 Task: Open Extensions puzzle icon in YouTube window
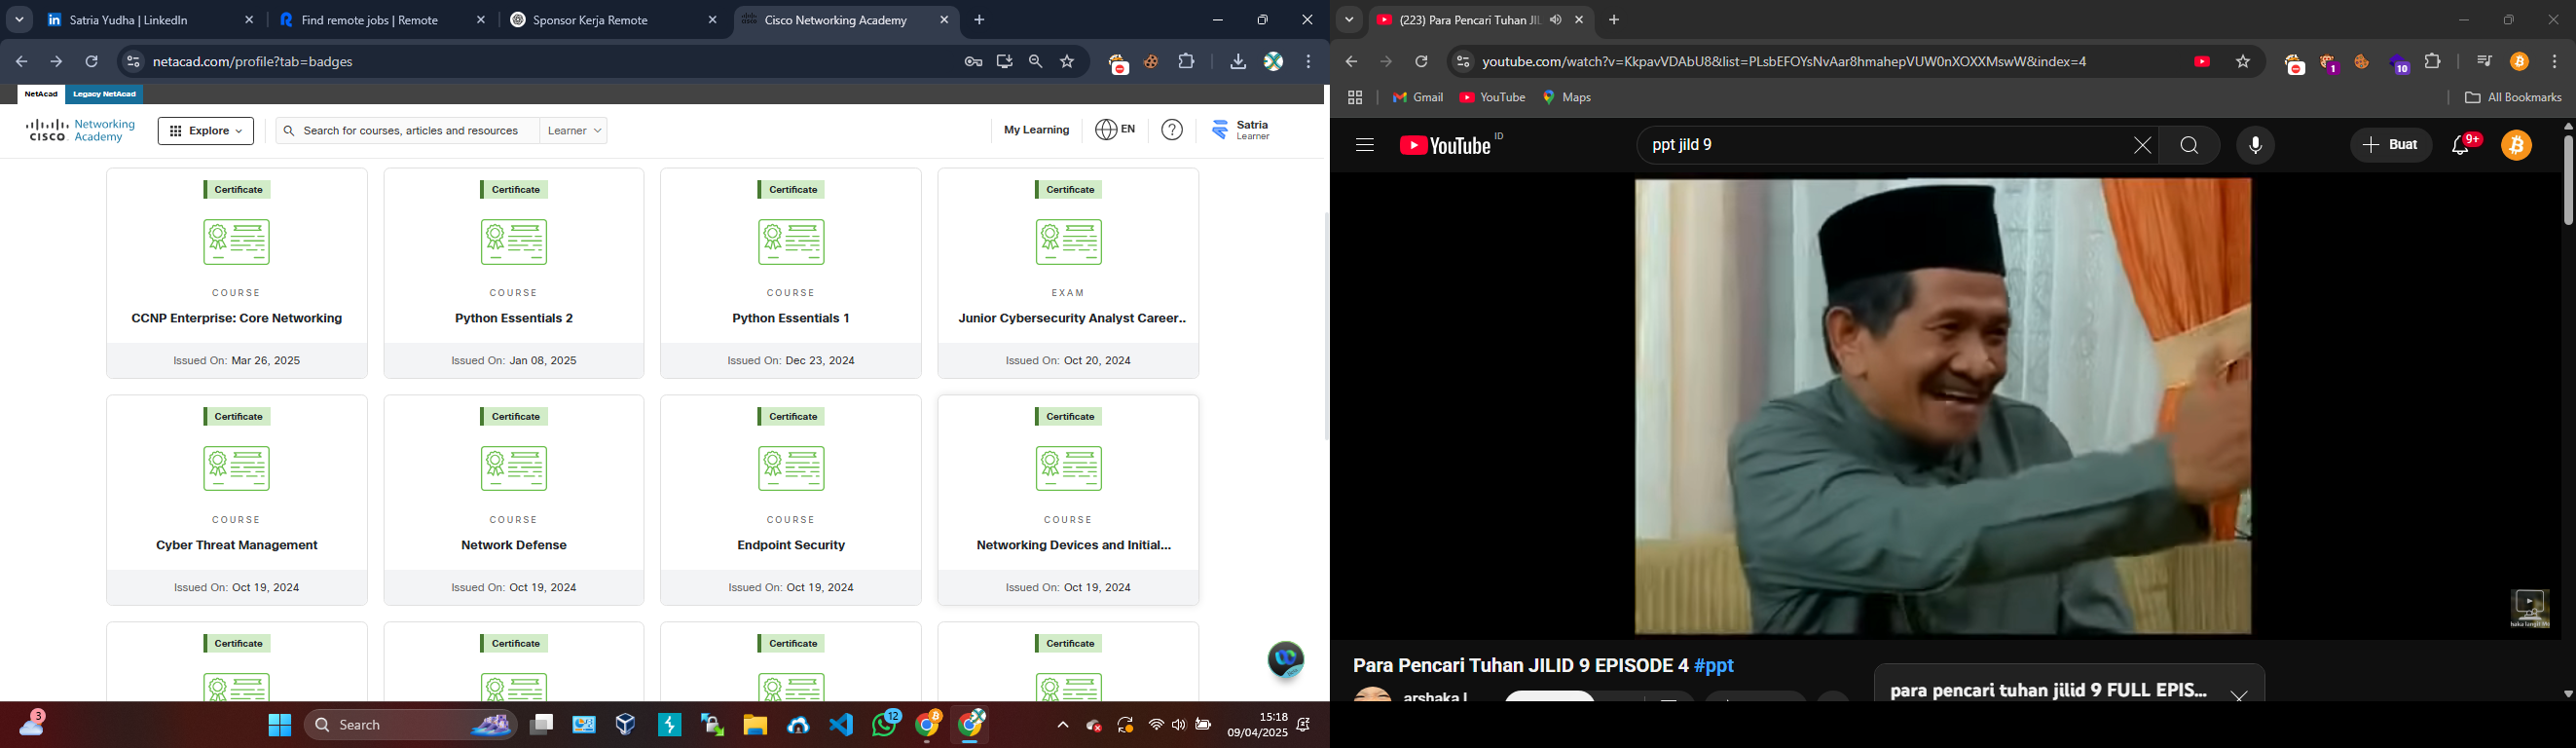(x=2433, y=62)
